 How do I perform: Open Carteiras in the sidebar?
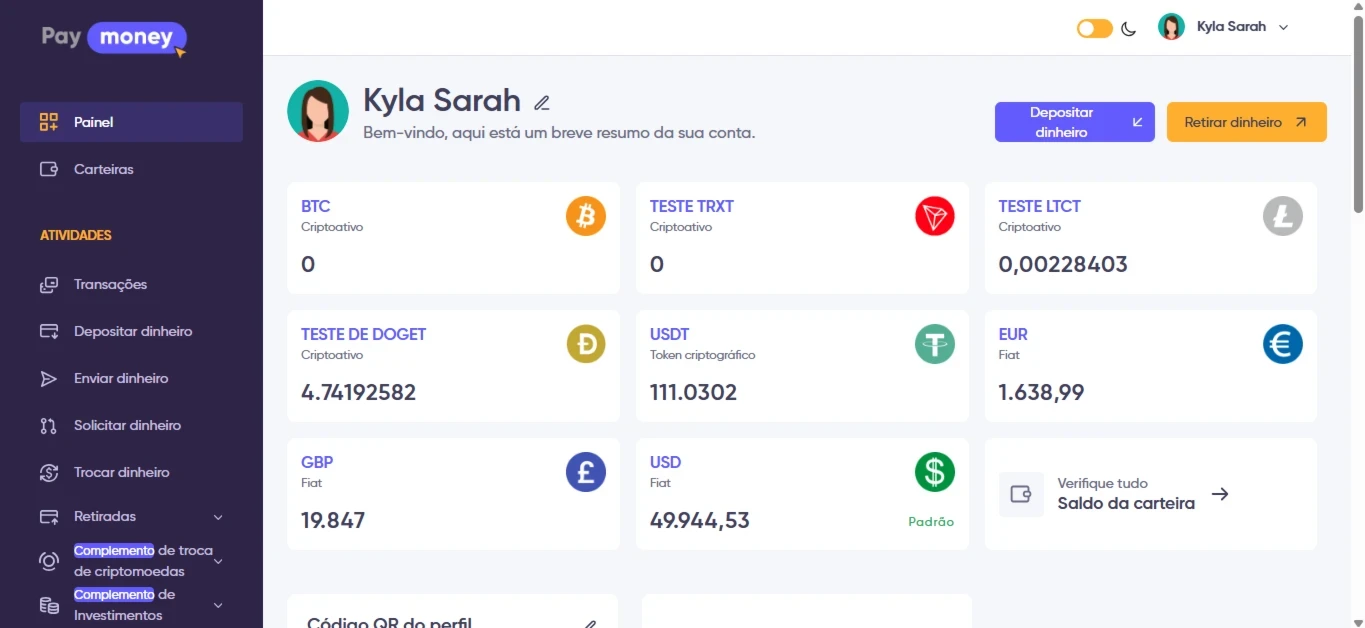coord(103,169)
